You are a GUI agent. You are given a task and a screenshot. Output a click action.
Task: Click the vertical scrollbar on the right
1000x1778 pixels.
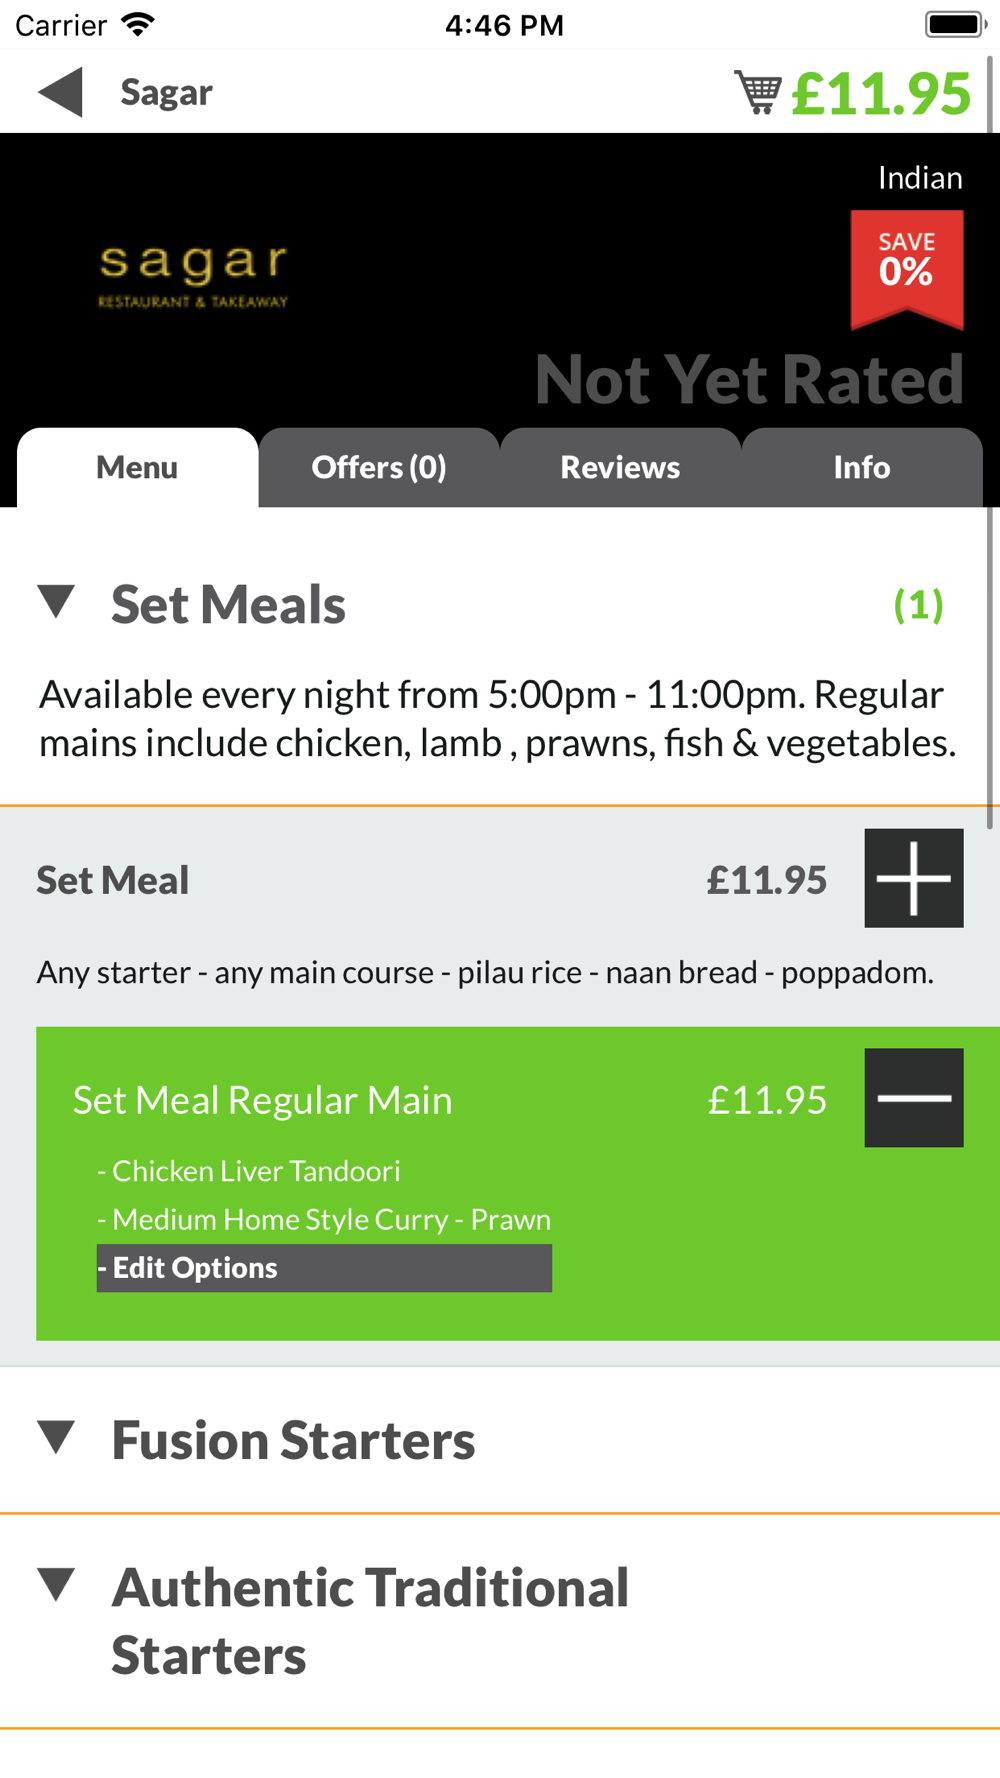990,440
